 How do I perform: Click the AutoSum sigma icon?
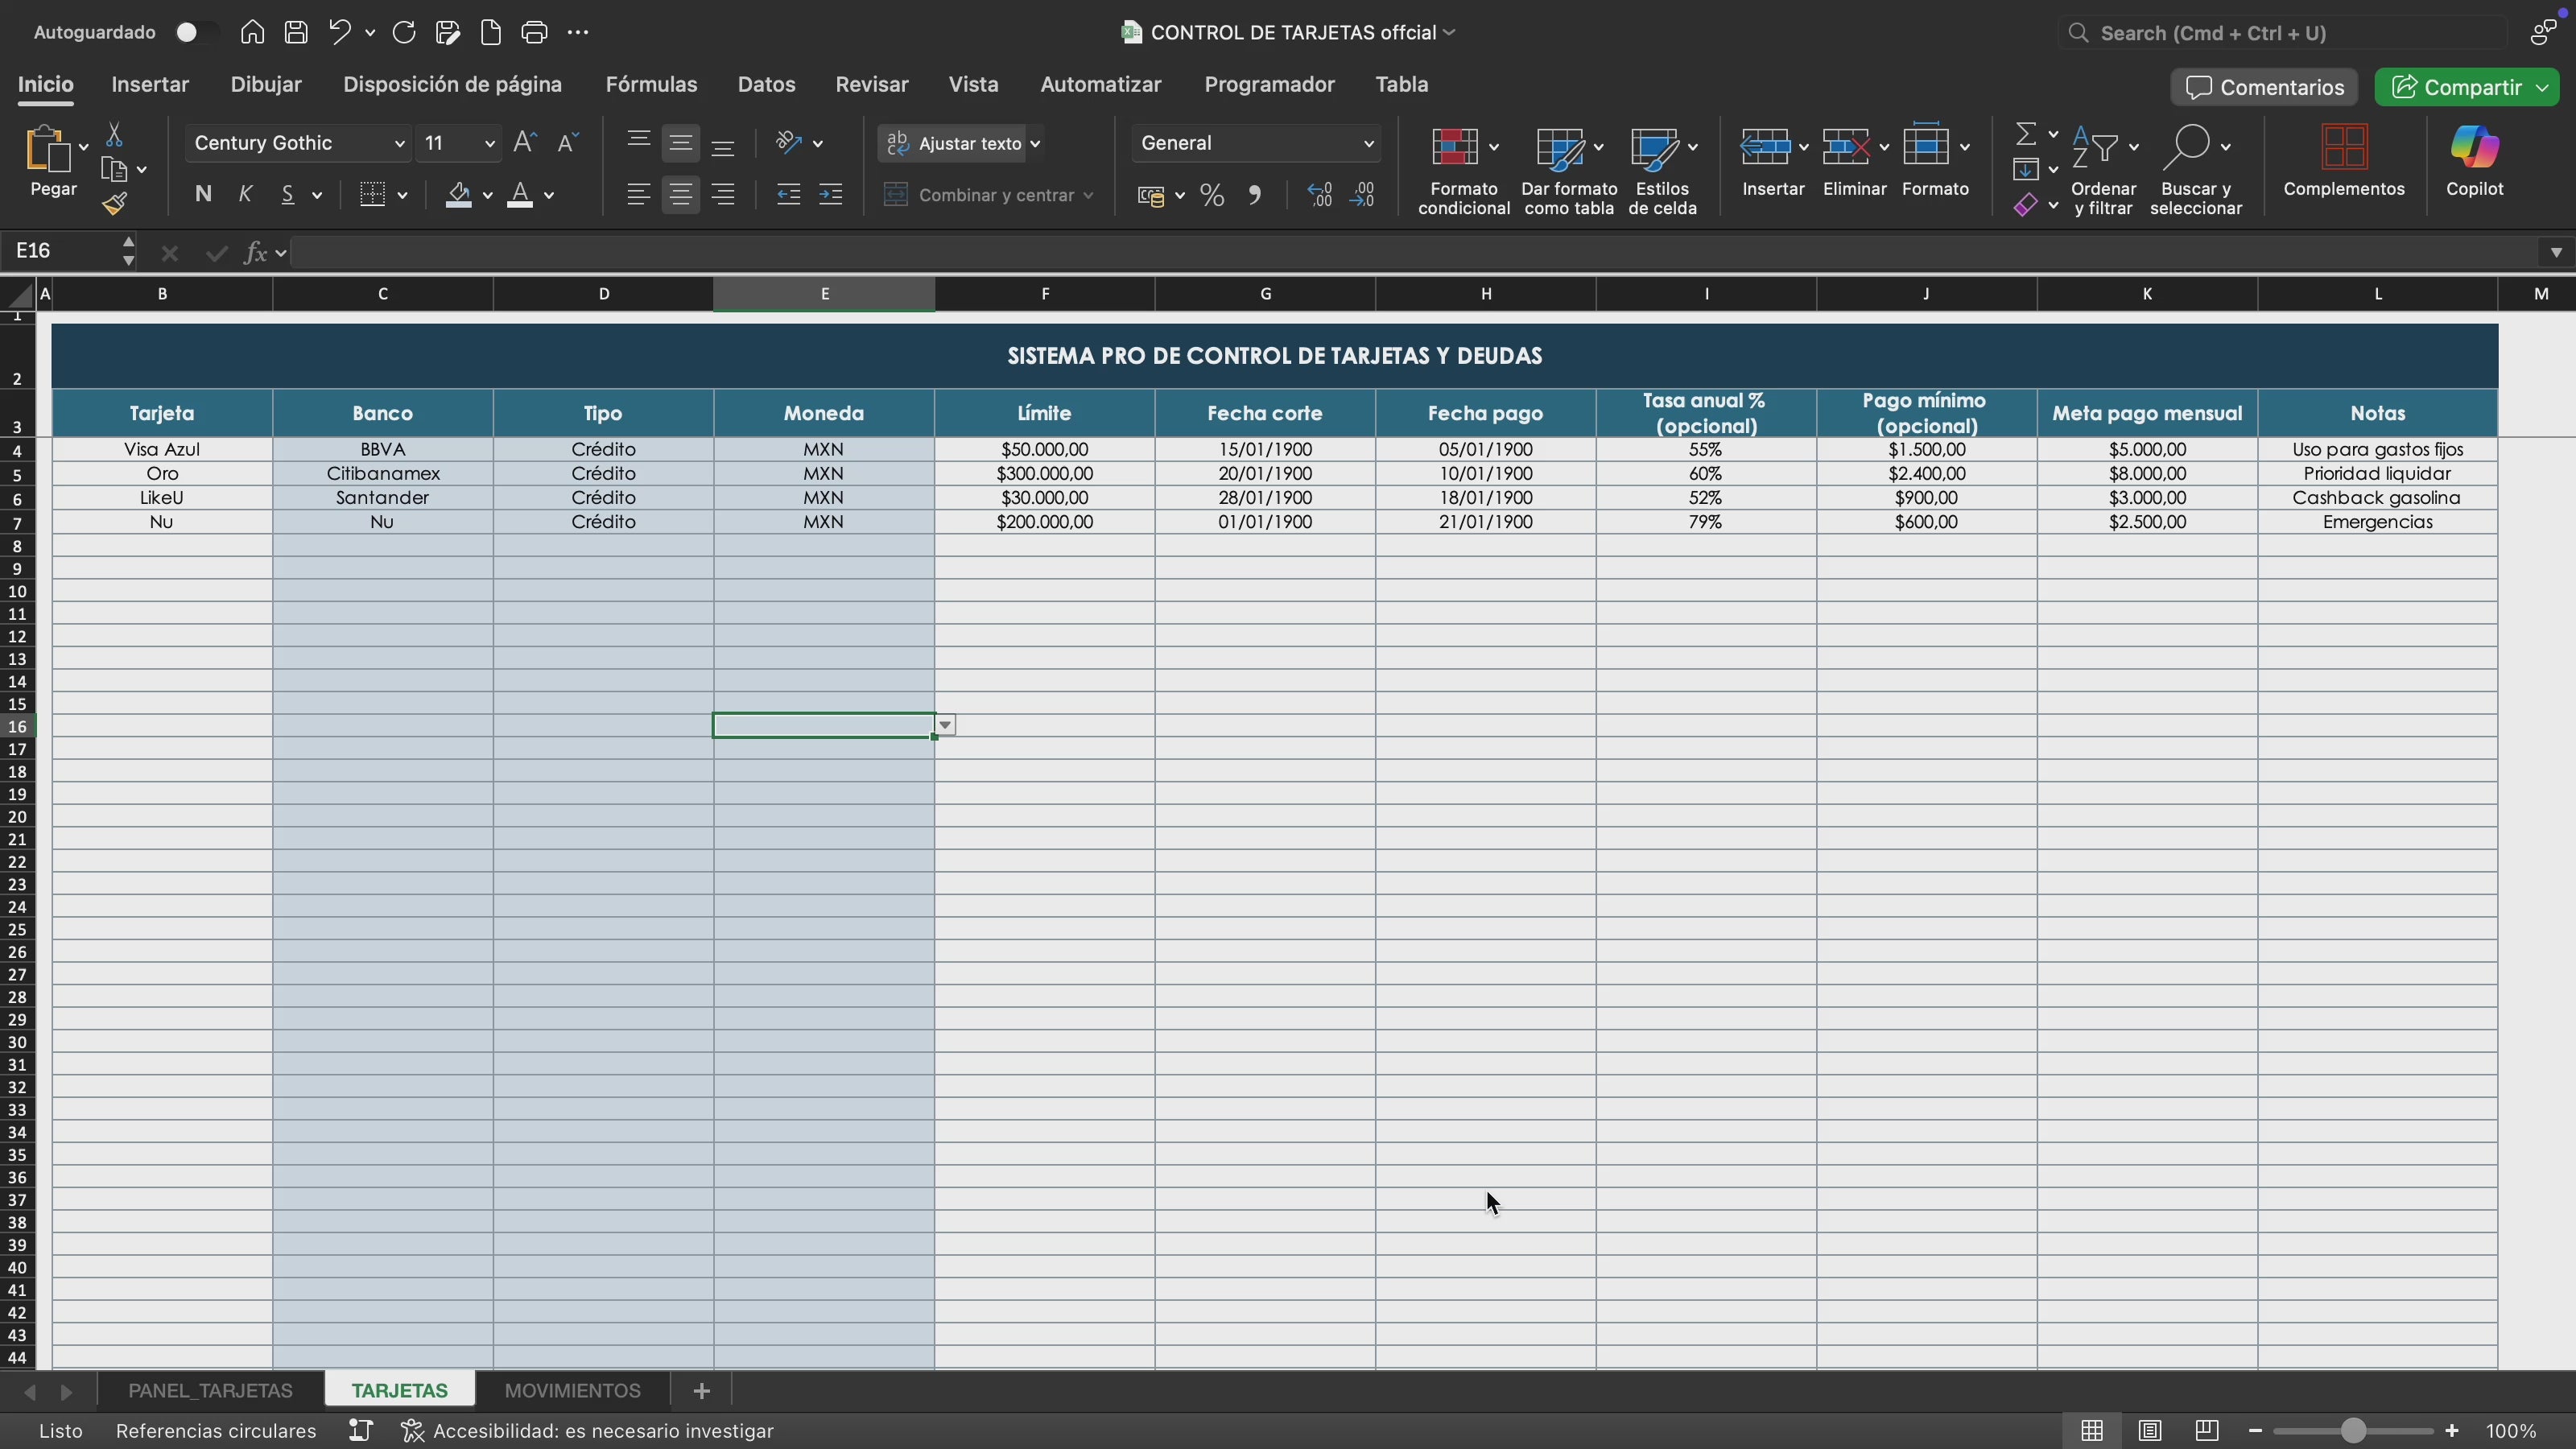[2025, 133]
